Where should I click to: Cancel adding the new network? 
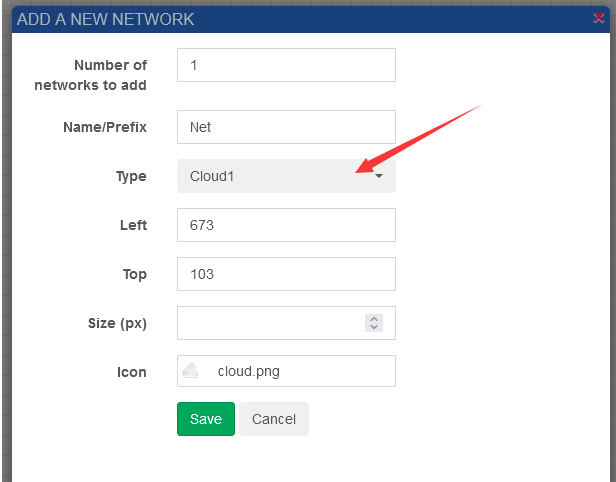tap(273, 419)
